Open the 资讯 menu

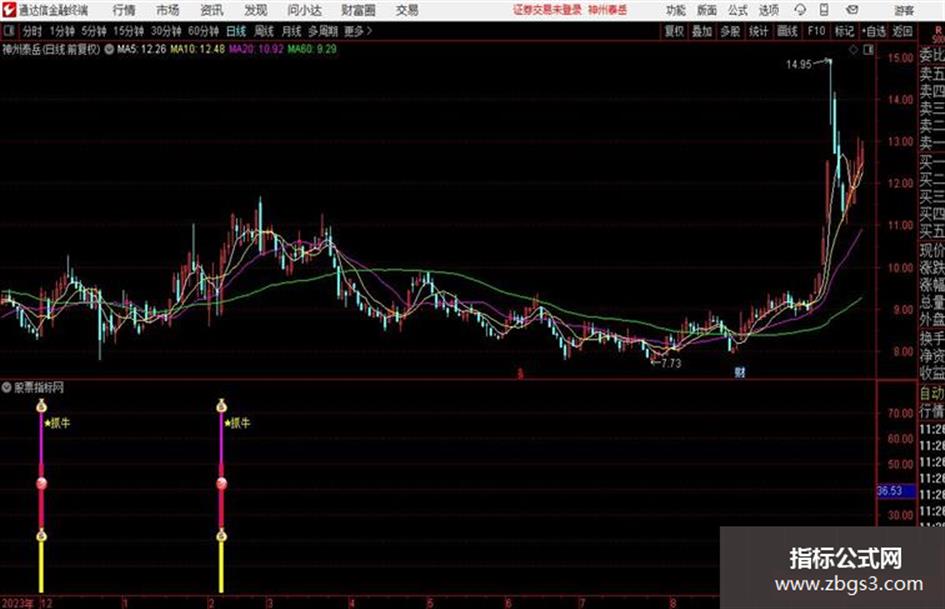point(212,10)
